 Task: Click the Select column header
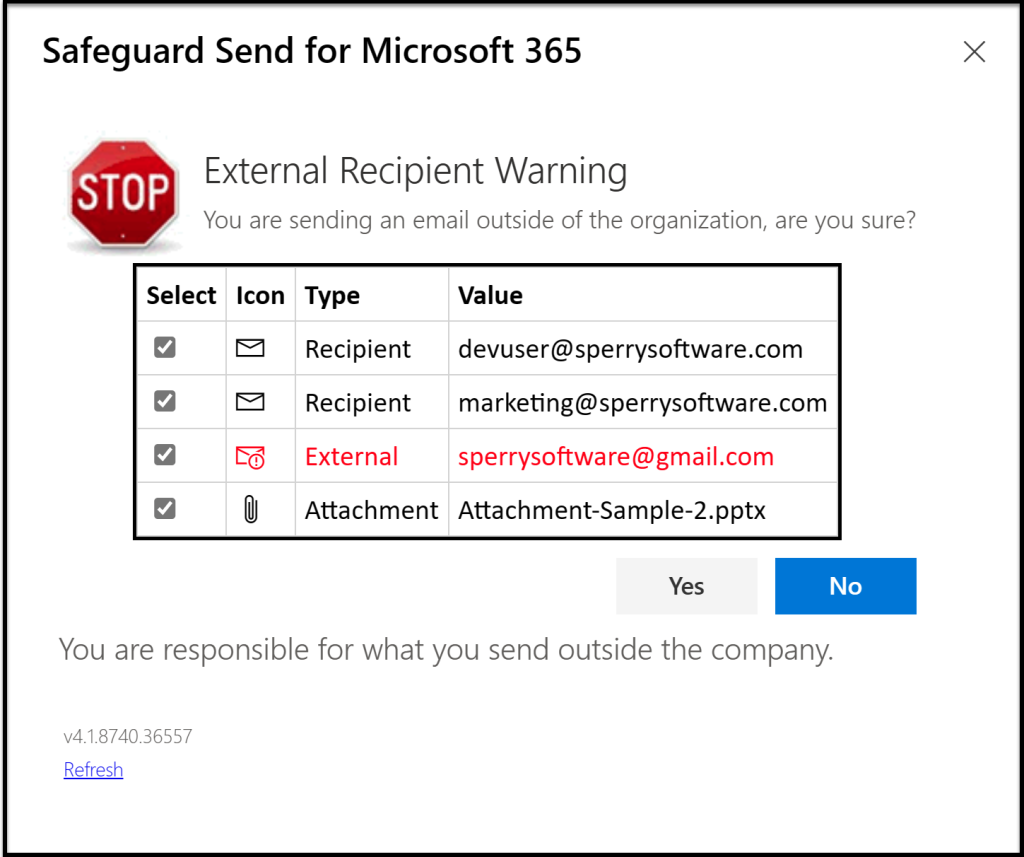tap(181, 296)
